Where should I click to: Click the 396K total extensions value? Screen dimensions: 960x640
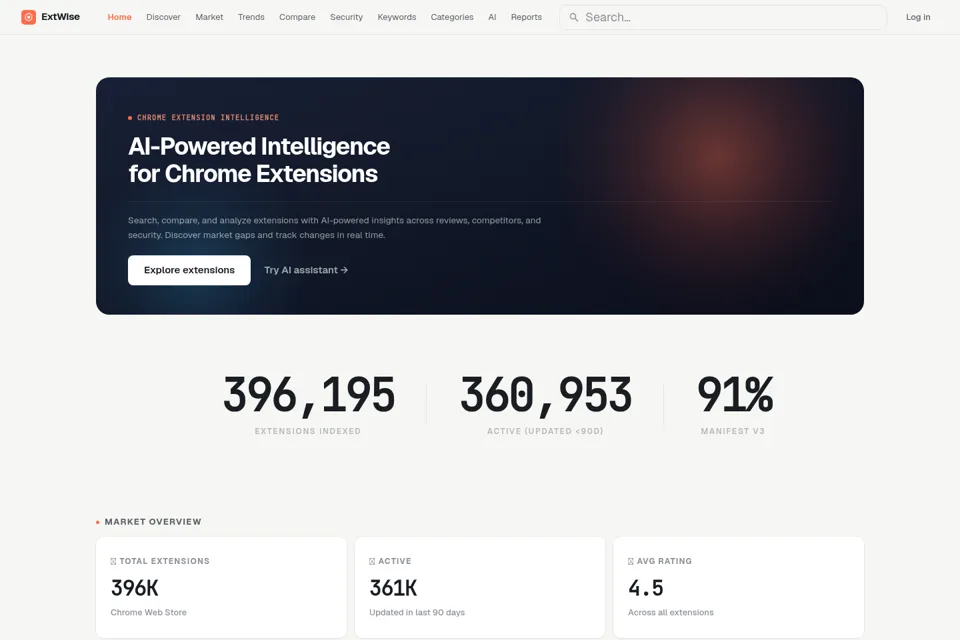point(135,588)
